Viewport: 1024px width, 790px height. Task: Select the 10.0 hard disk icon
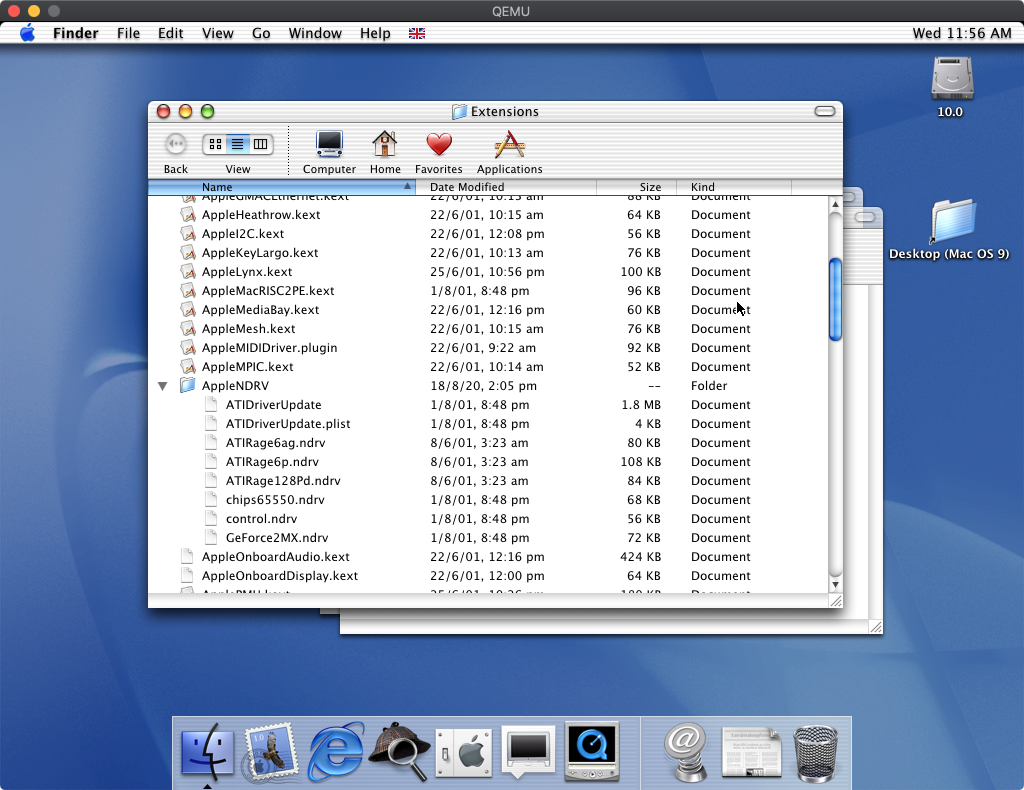tap(952, 78)
